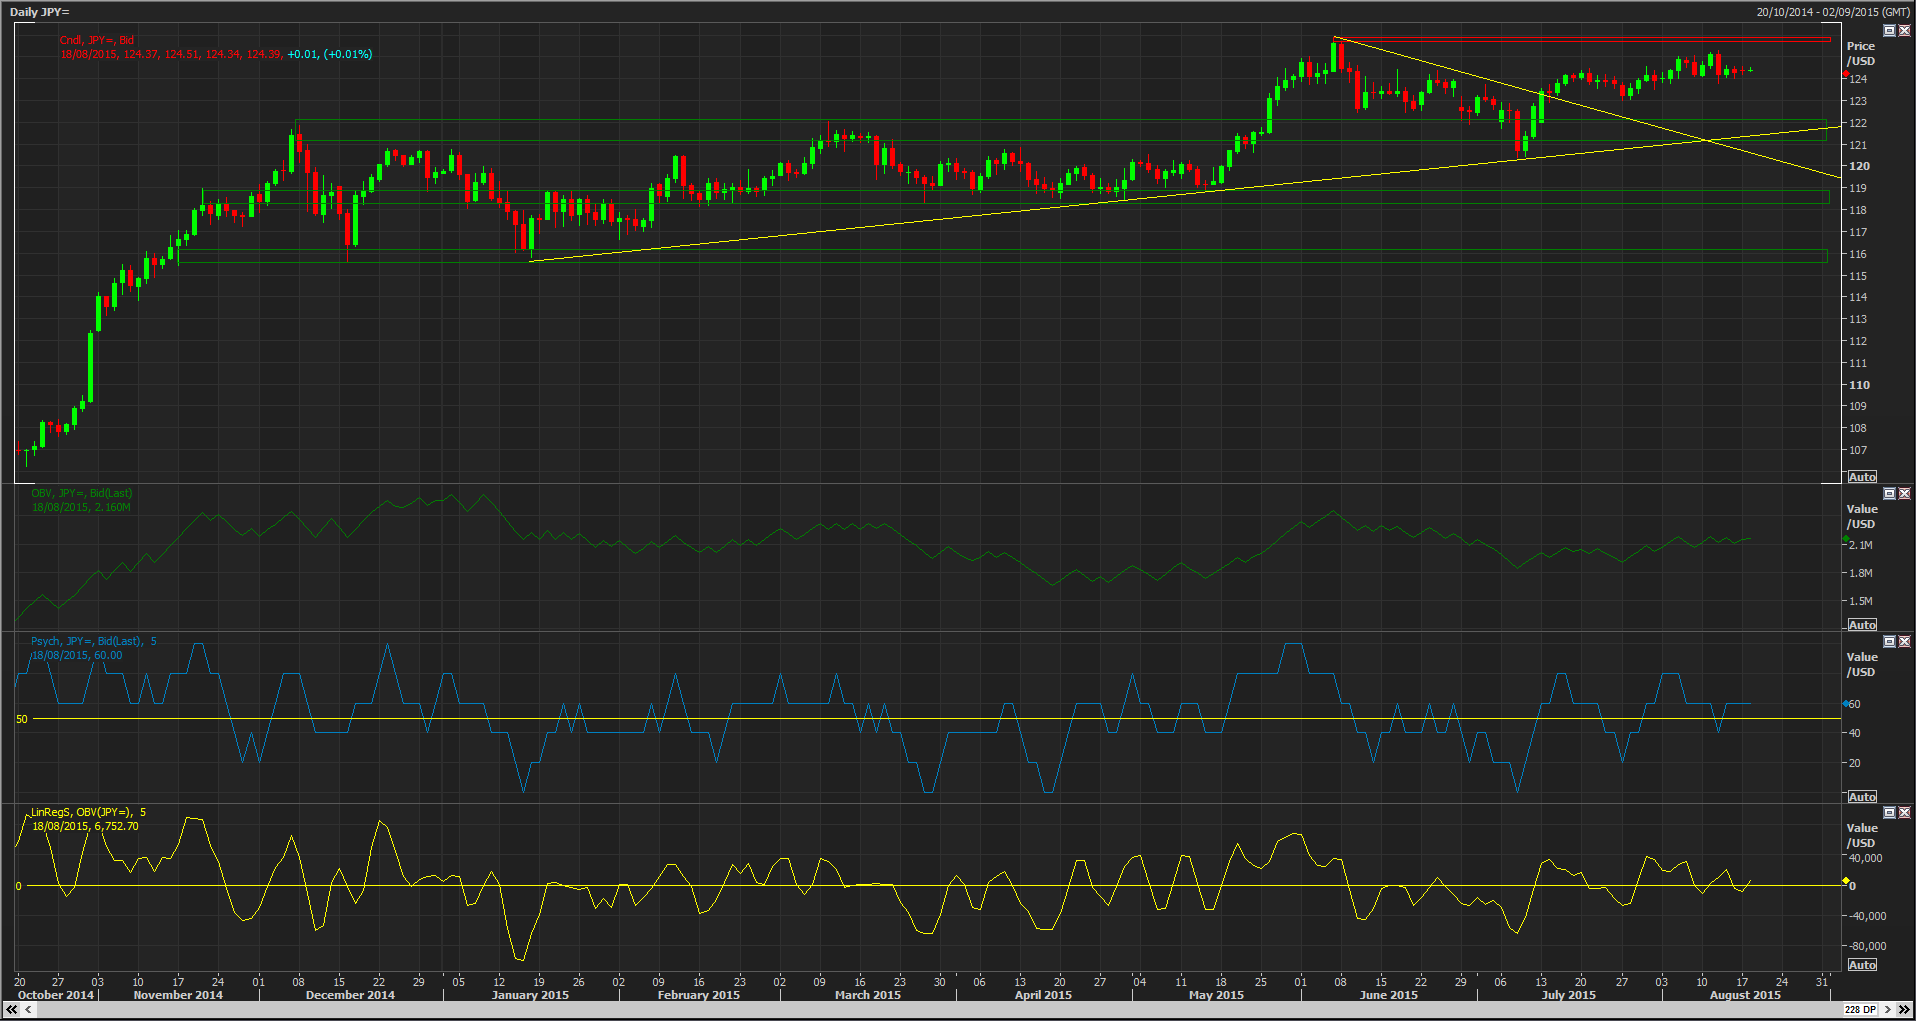Viewport: 1916px width, 1021px height.
Task: Close the OBV indicator pane
Action: click(x=1904, y=494)
